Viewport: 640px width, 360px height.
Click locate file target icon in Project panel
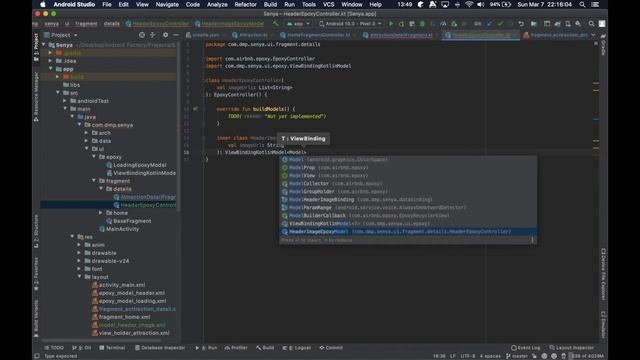click(142, 35)
